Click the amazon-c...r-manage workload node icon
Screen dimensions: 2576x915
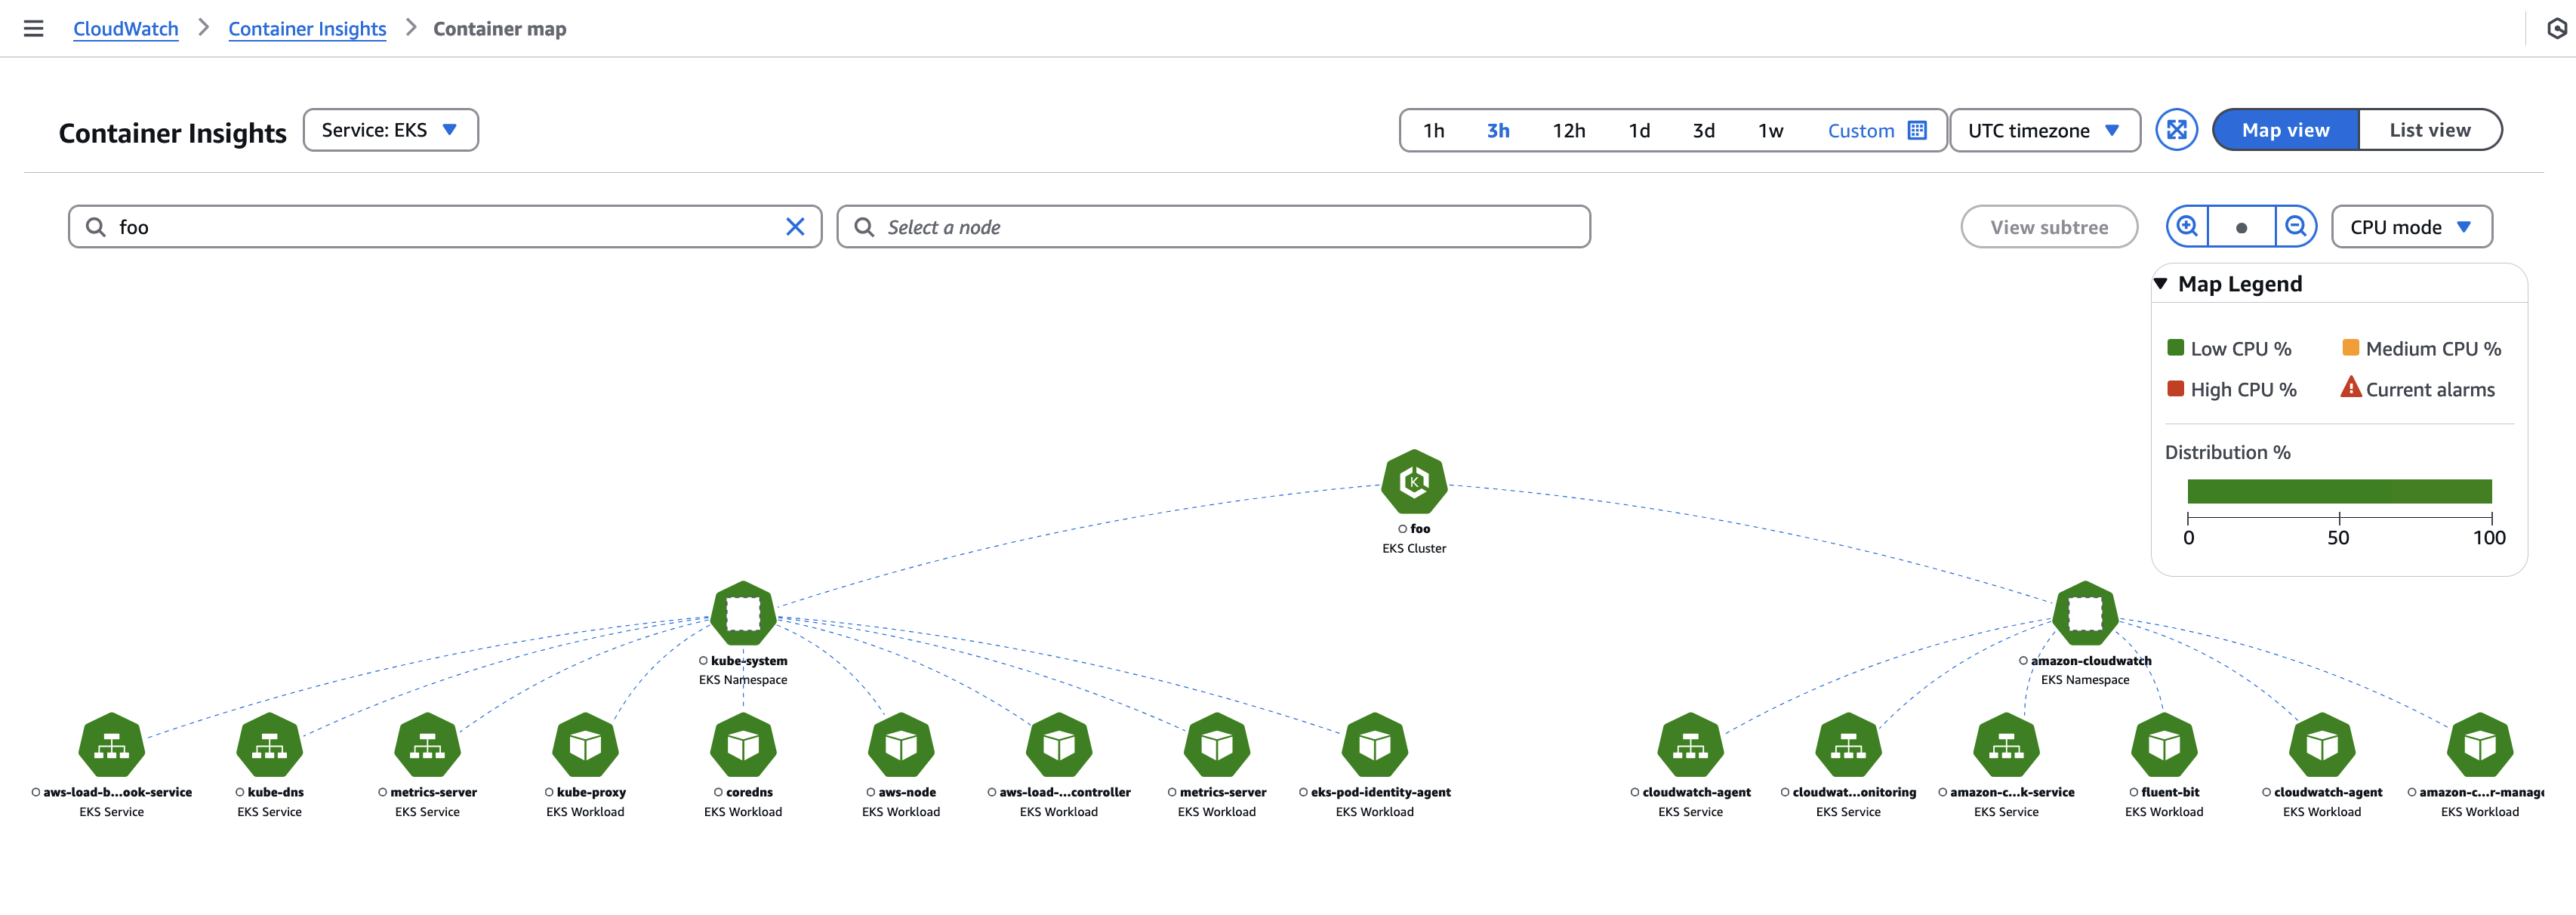pyautogui.click(x=2480, y=745)
